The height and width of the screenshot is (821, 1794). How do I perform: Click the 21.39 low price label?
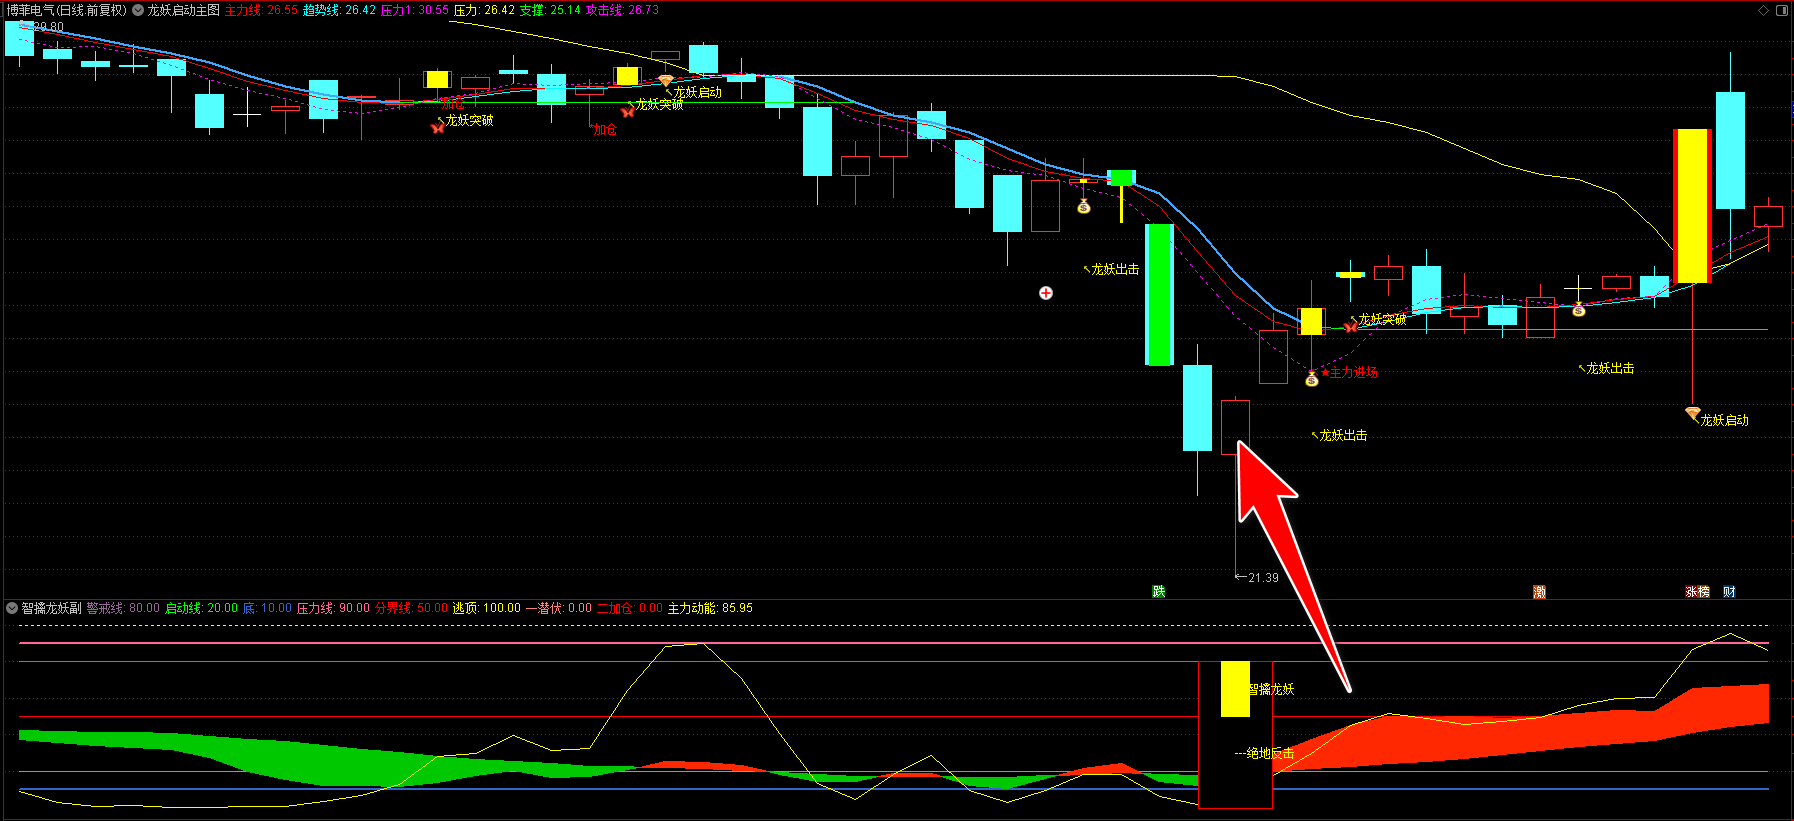1263,578
